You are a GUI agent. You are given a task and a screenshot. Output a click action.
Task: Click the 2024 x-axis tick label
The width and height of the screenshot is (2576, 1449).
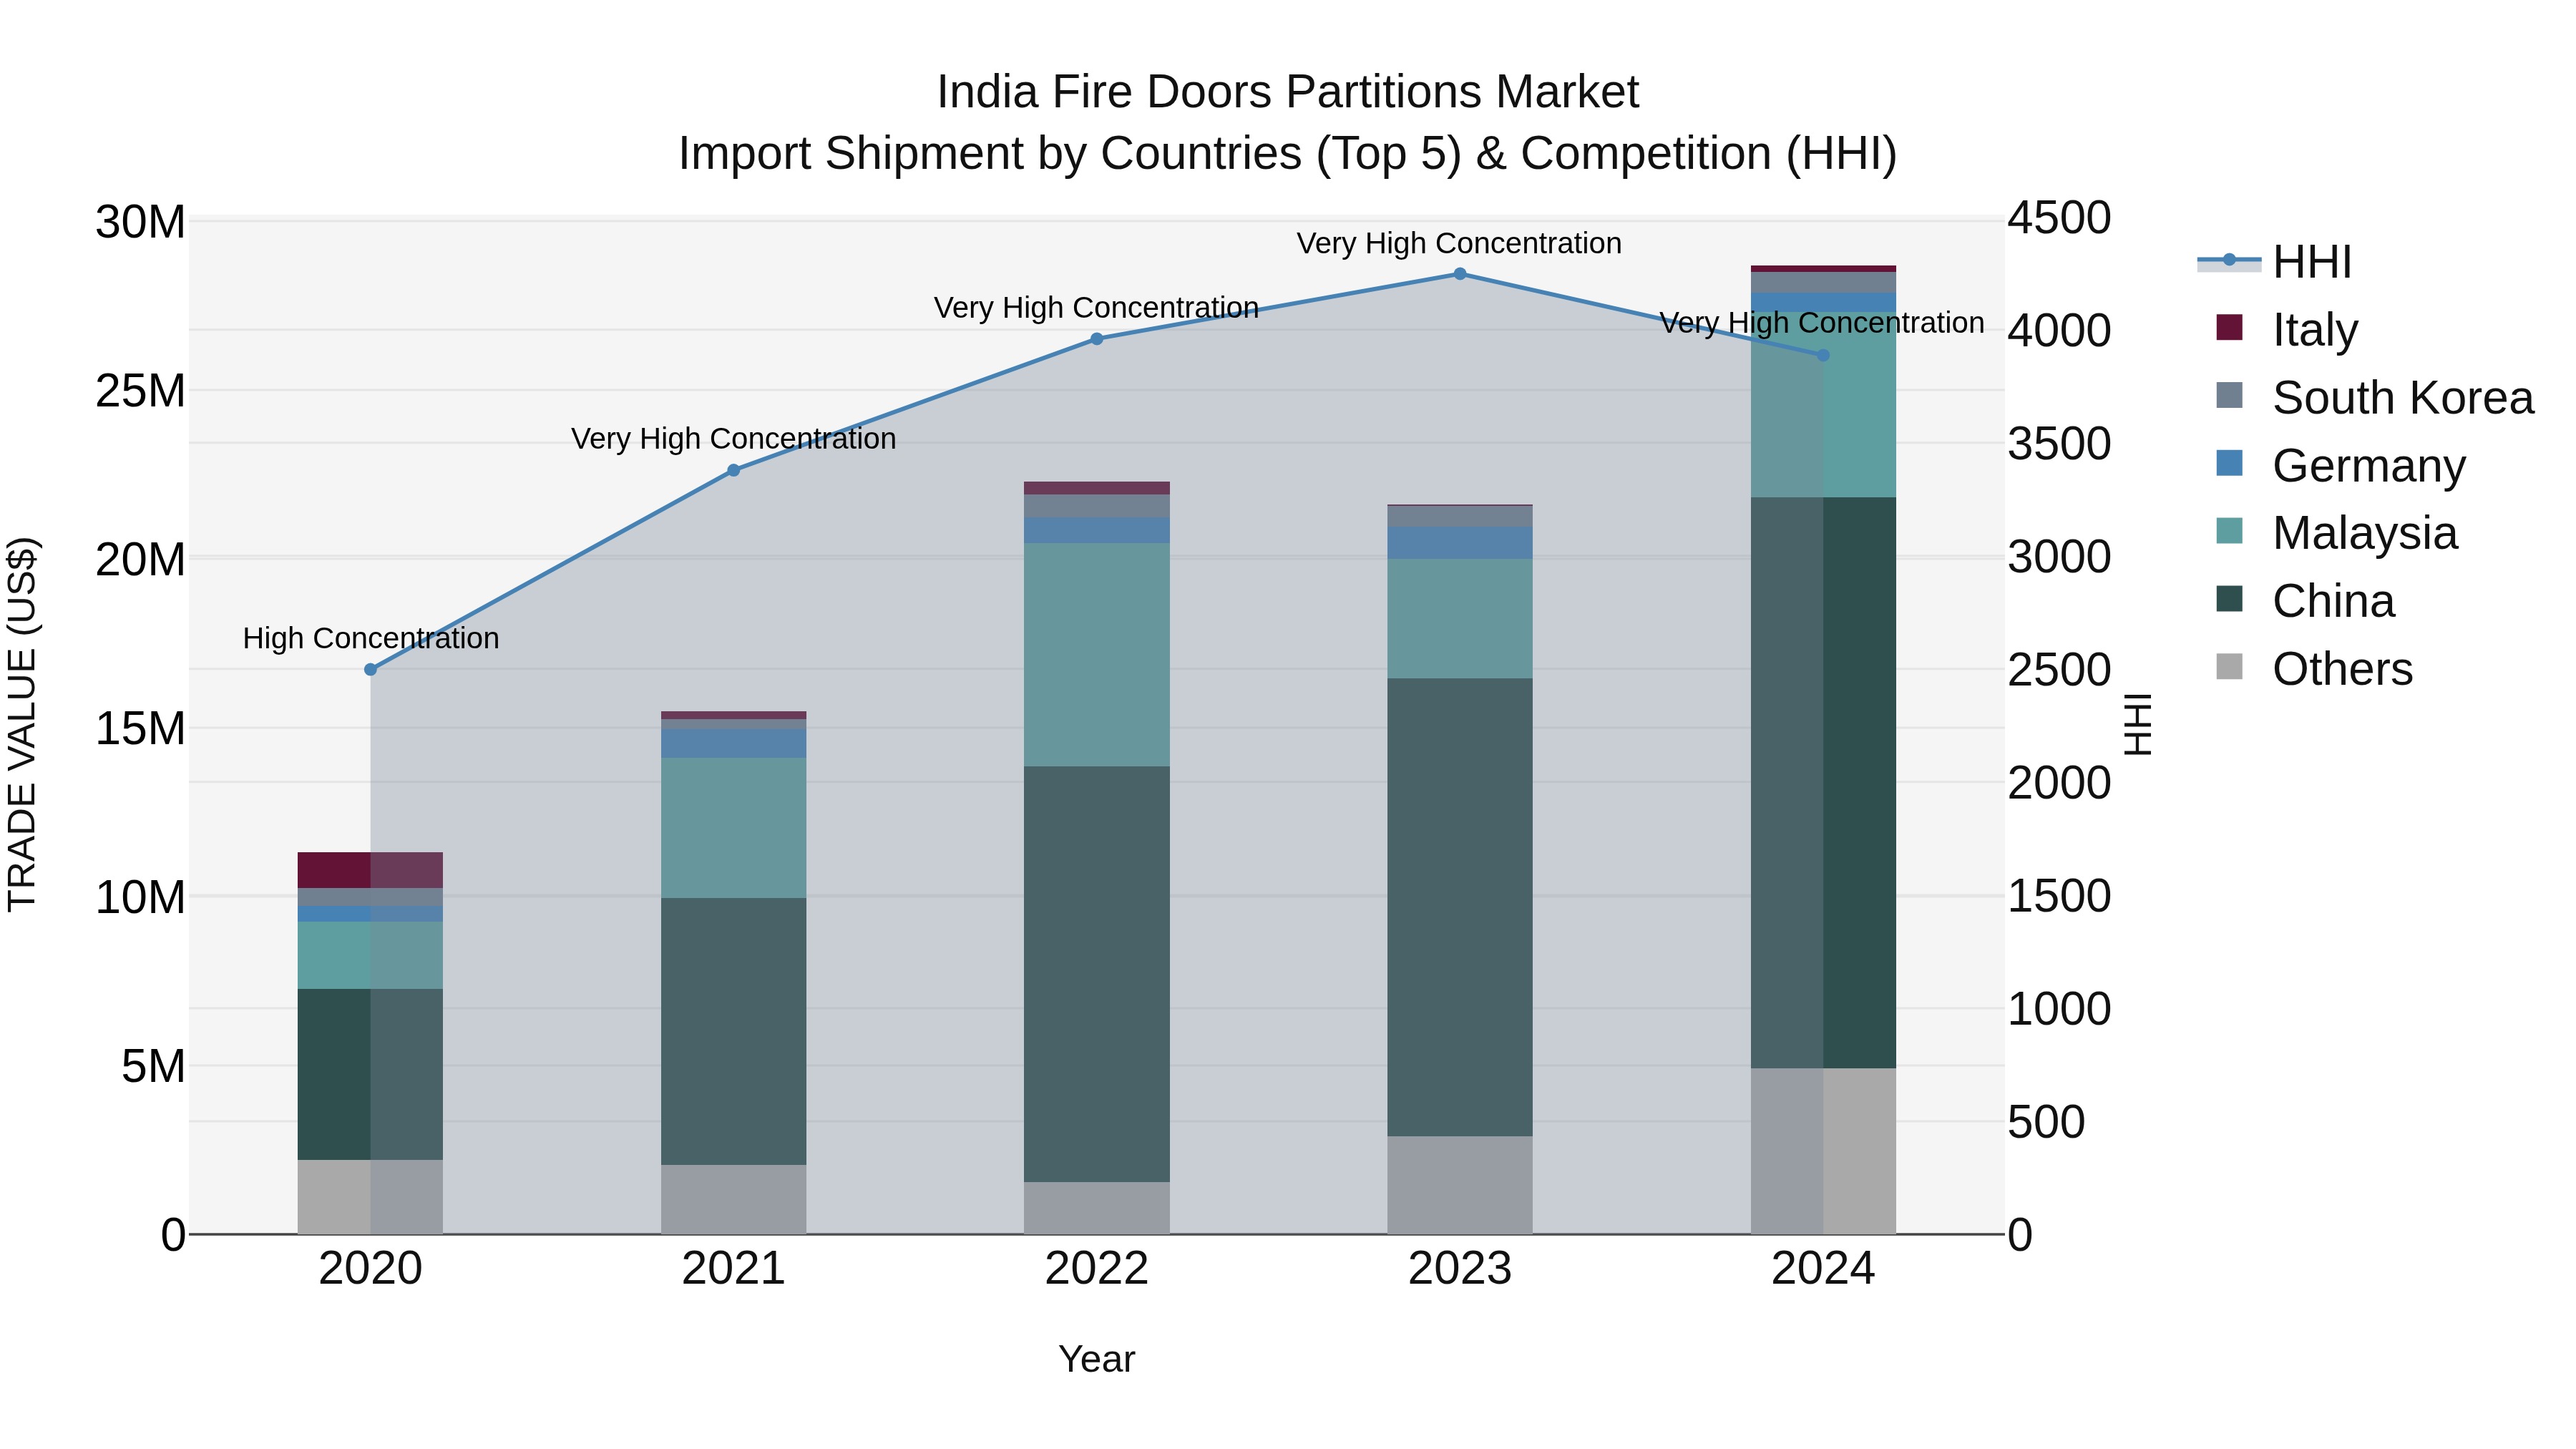pos(1822,1269)
